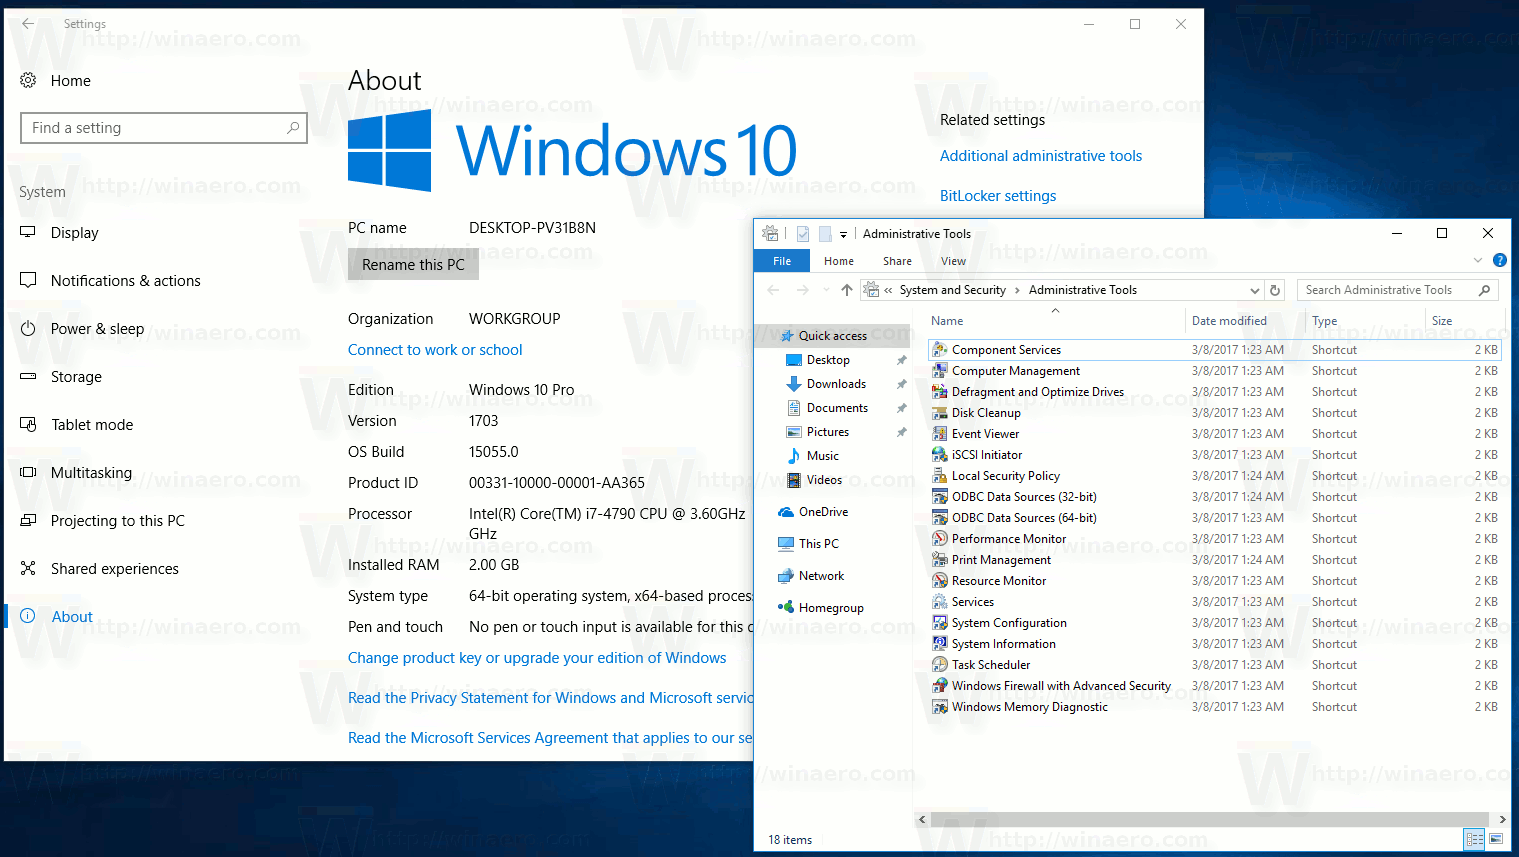The height and width of the screenshot is (857, 1519).
Task: Open the File tab in Explorer
Action: (782, 261)
